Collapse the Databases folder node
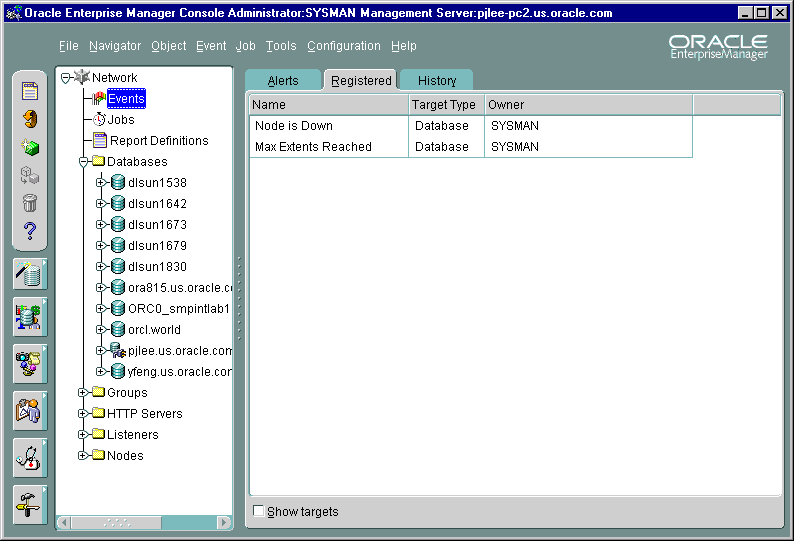The image size is (794, 541). pyautogui.click(x=84, y=162)
